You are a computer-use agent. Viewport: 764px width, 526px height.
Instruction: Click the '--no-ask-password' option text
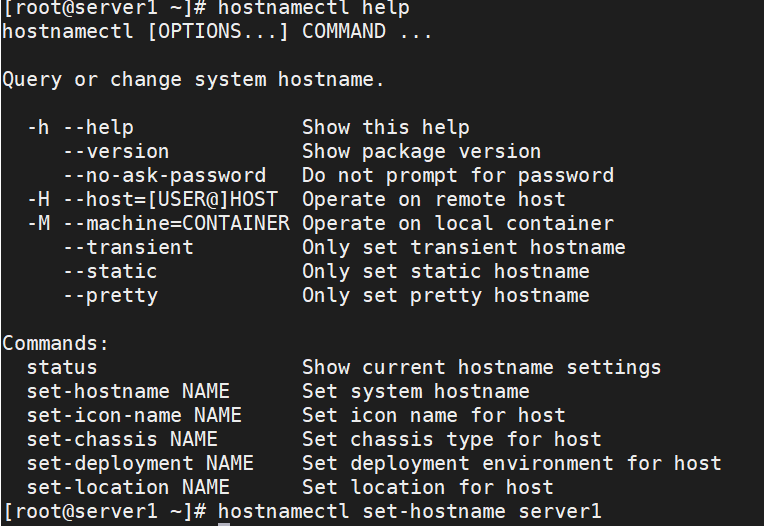(x=165, y=176)
